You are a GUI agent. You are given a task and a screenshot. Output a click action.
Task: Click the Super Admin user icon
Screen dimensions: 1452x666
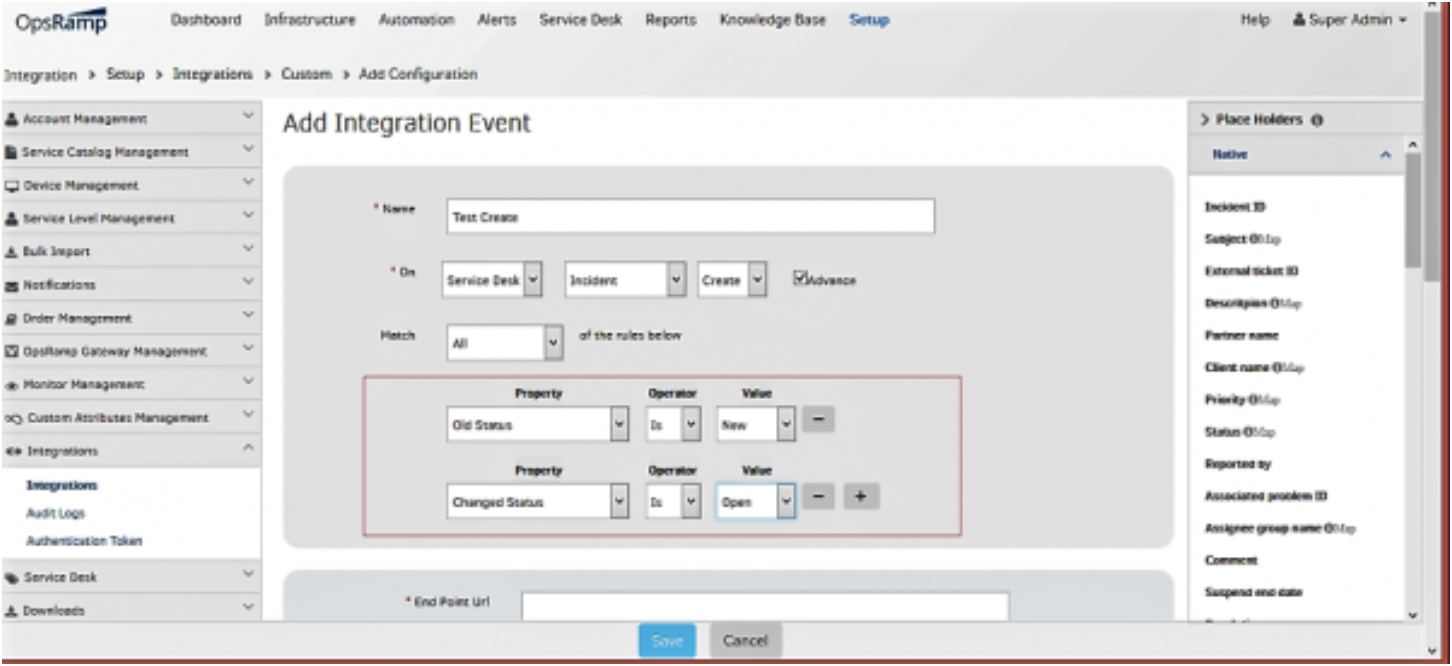pyautogui.click(x=1299, y=20)
